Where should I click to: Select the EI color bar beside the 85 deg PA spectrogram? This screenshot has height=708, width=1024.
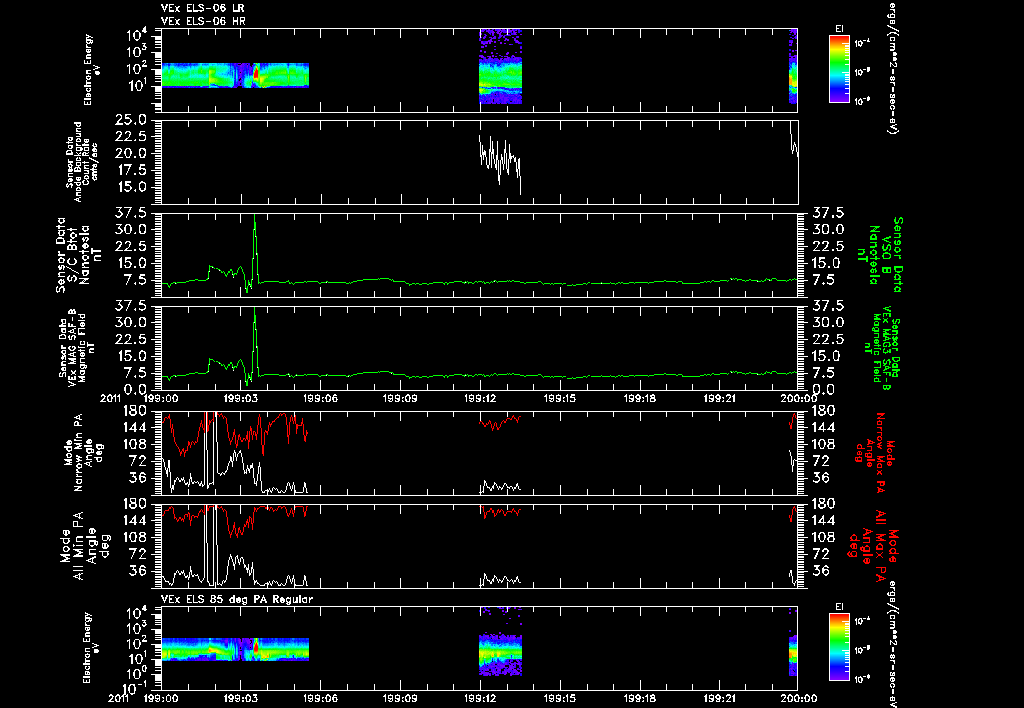pyautogui.click(x=839, y=648)
